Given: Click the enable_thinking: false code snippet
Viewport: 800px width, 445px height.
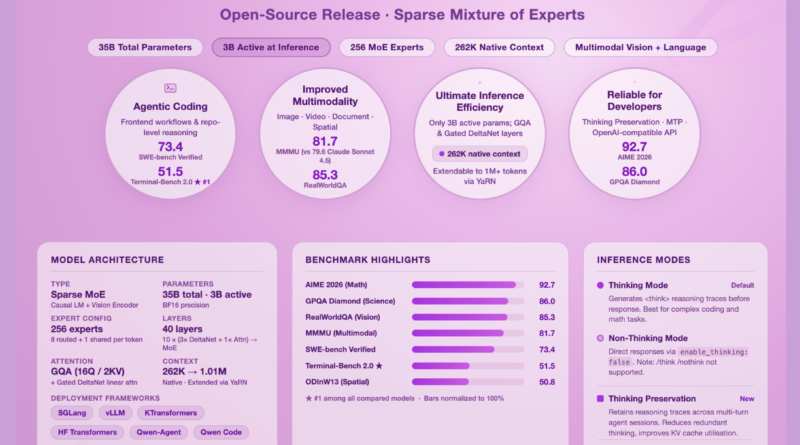Looking at the screenshot, I should point(678,357).
